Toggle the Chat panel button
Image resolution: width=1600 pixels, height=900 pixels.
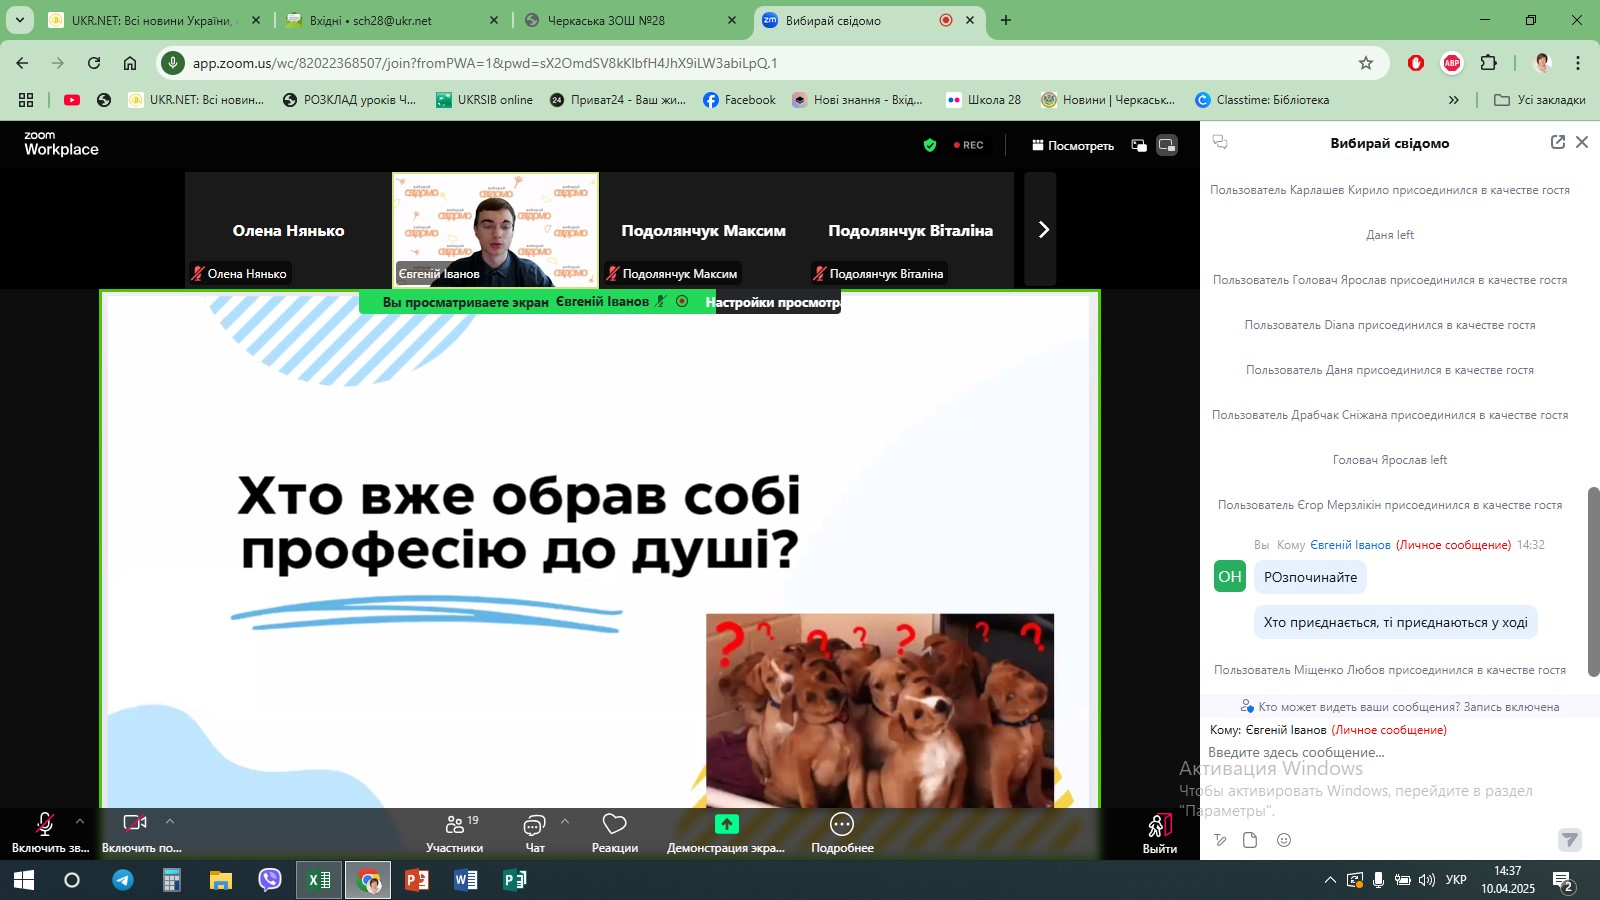pyautogui.click(x=535, y=833)
